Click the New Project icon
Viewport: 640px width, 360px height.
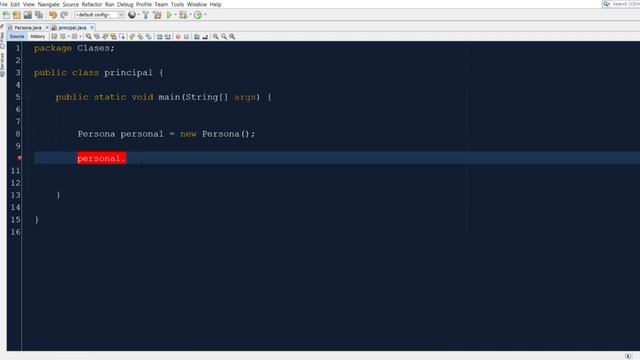17,15
